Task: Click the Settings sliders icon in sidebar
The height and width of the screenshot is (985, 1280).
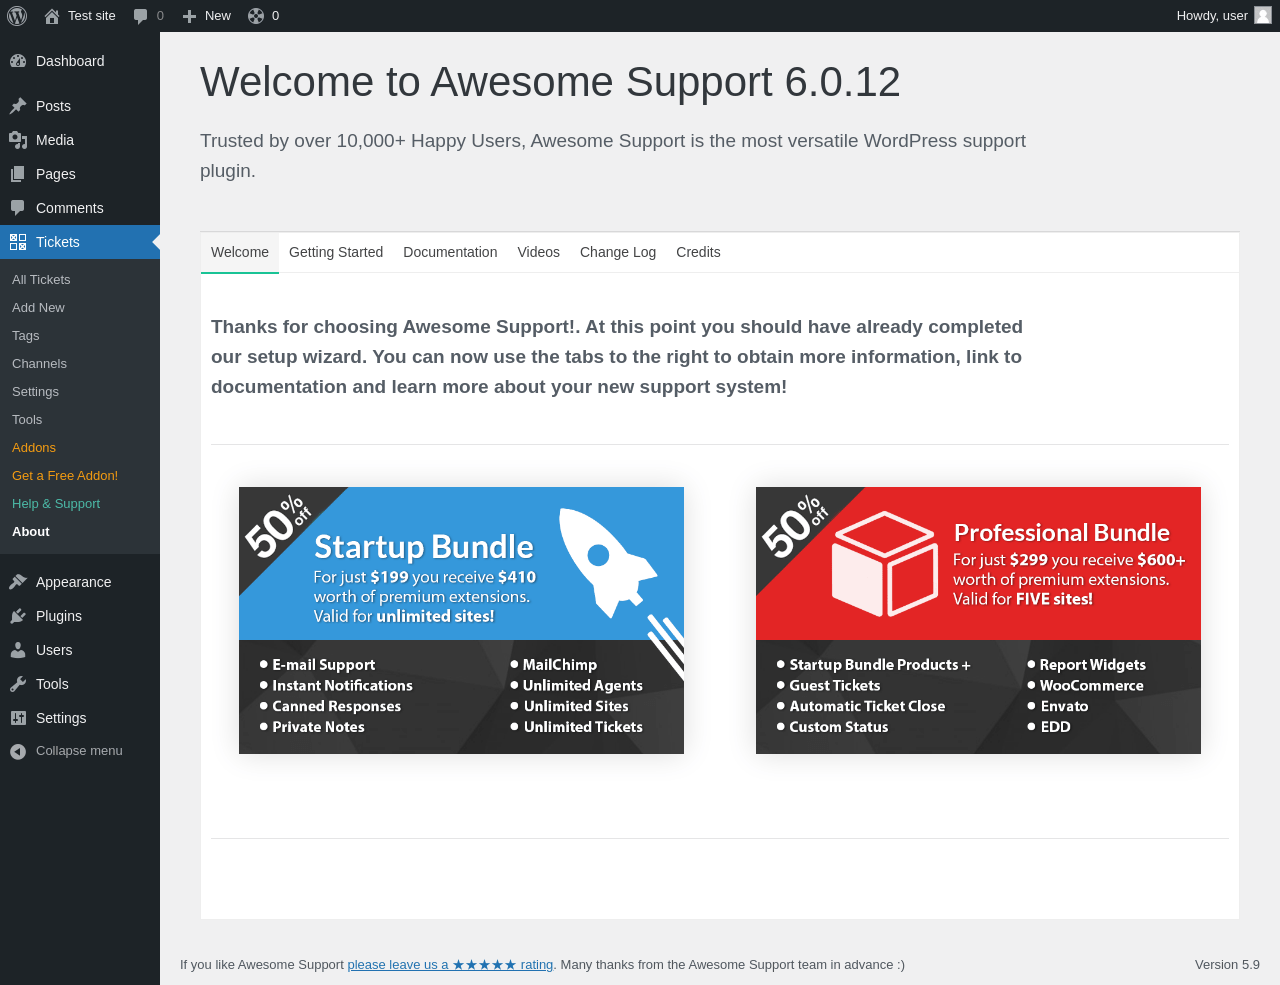Action: pos(18,718)
